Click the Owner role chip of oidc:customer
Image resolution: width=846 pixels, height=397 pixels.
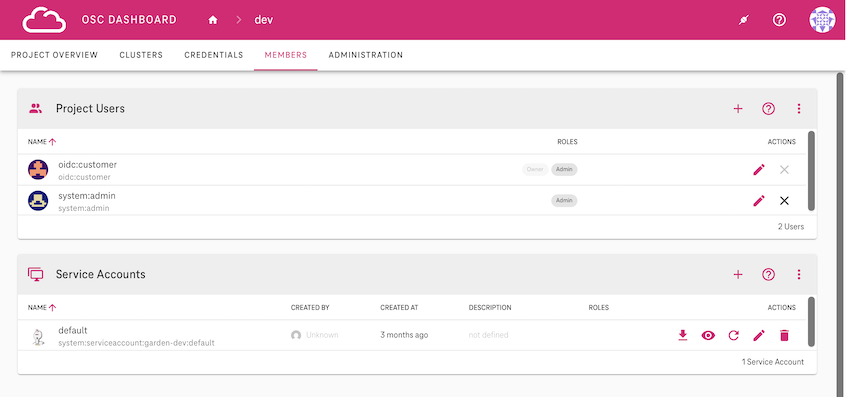coord(535,169)
